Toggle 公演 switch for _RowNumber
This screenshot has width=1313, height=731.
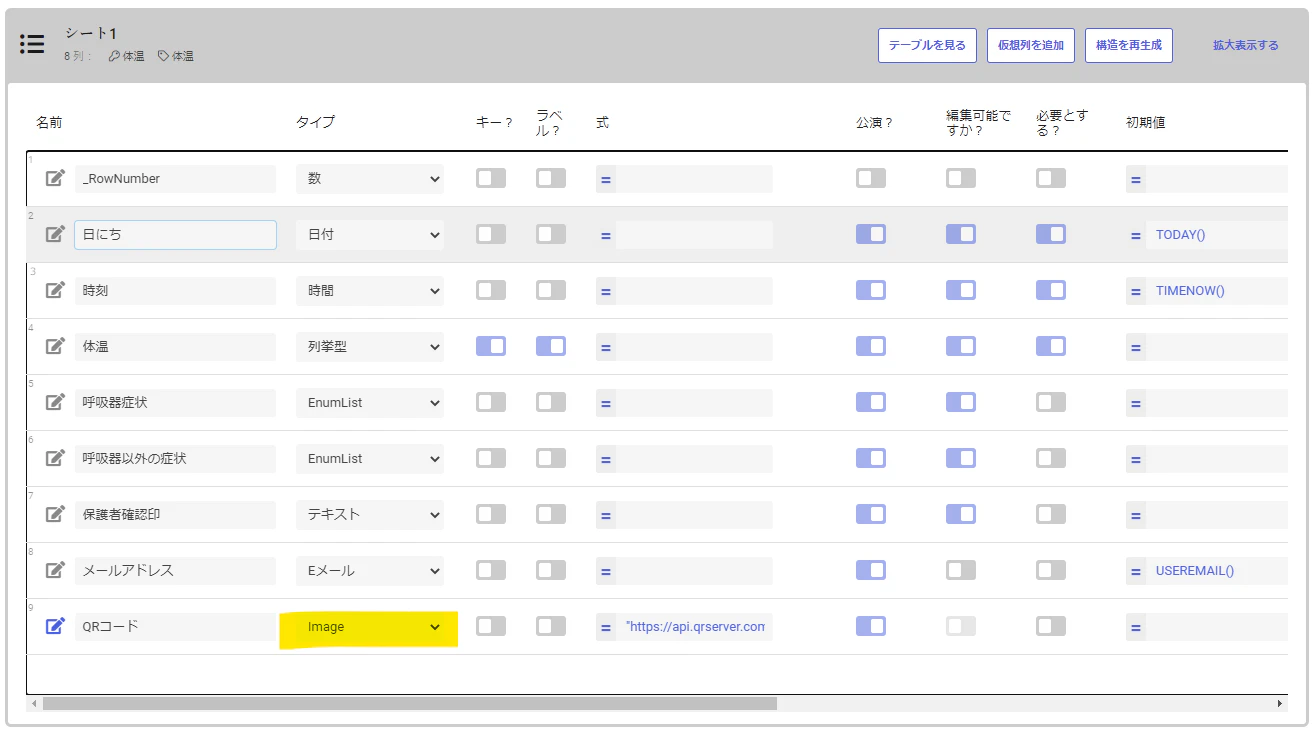(x=871, y=178)
